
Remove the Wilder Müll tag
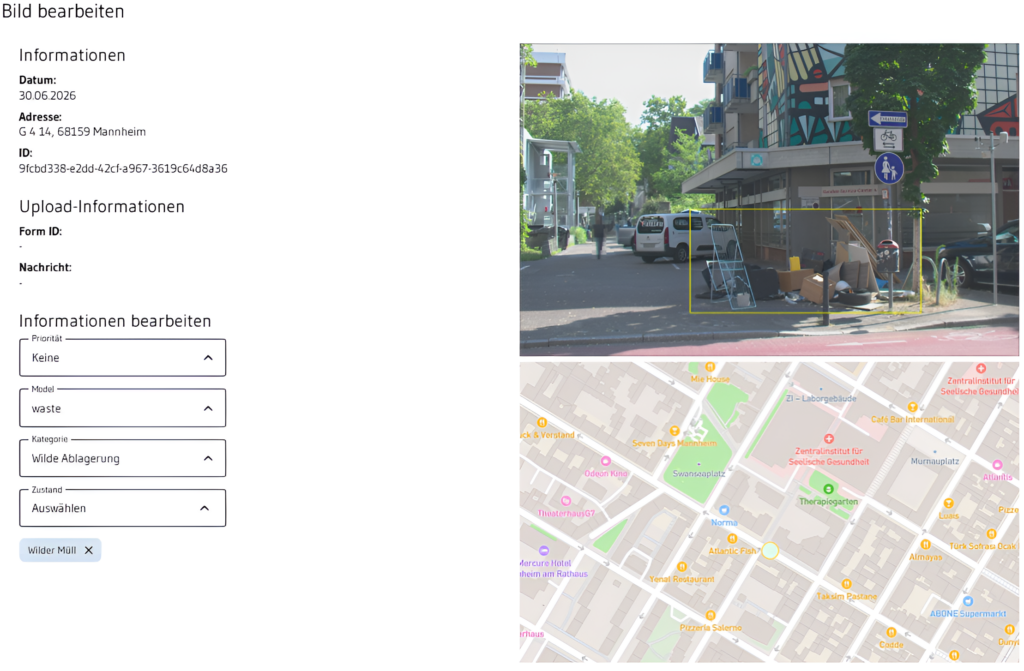[89, 550]
